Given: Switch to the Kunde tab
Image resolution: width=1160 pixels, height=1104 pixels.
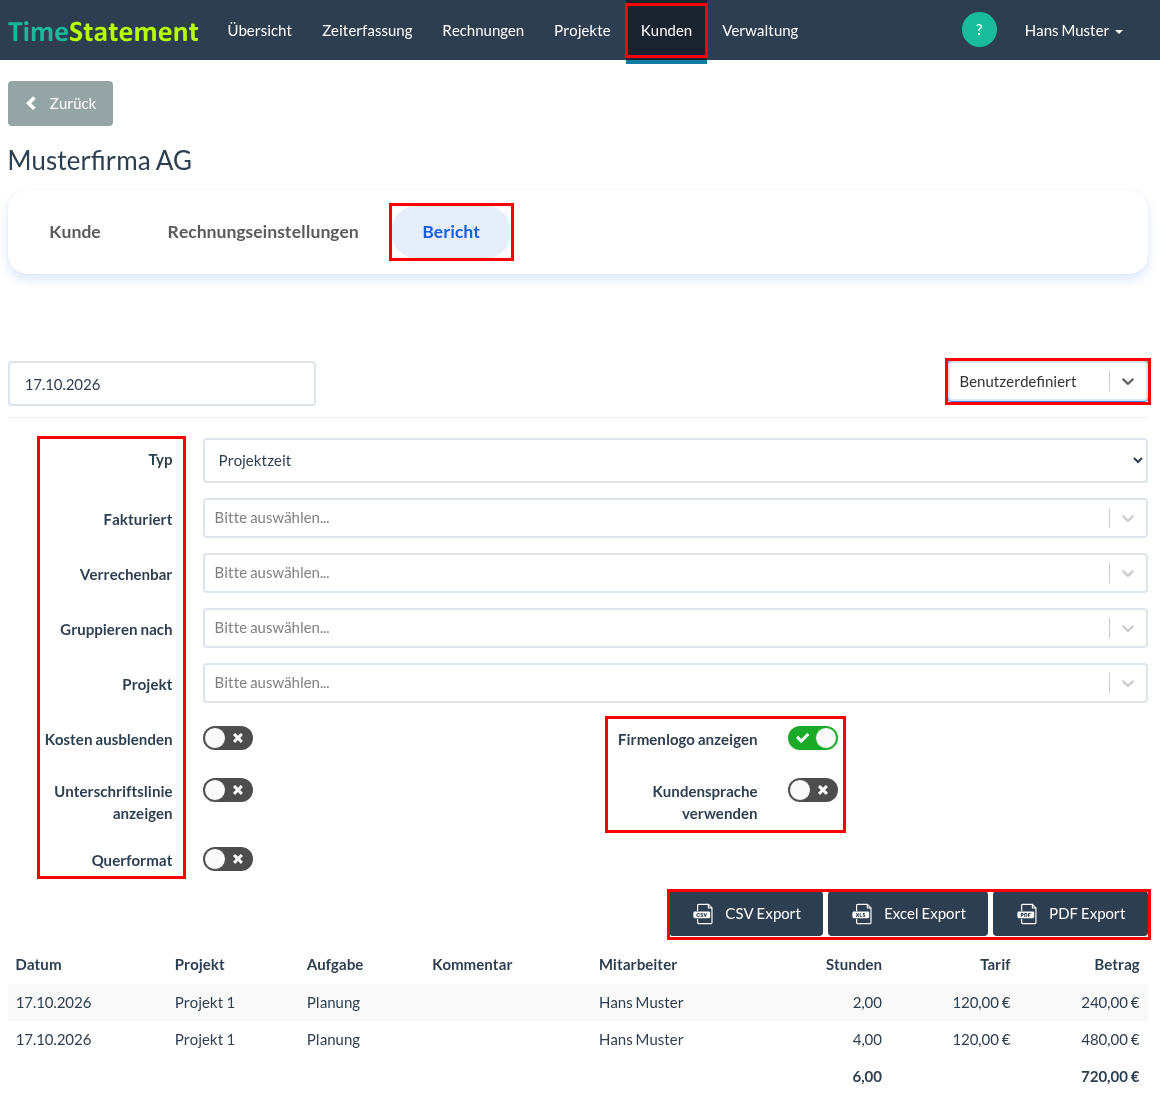Looking at the screenshot, I should point(75,232).
